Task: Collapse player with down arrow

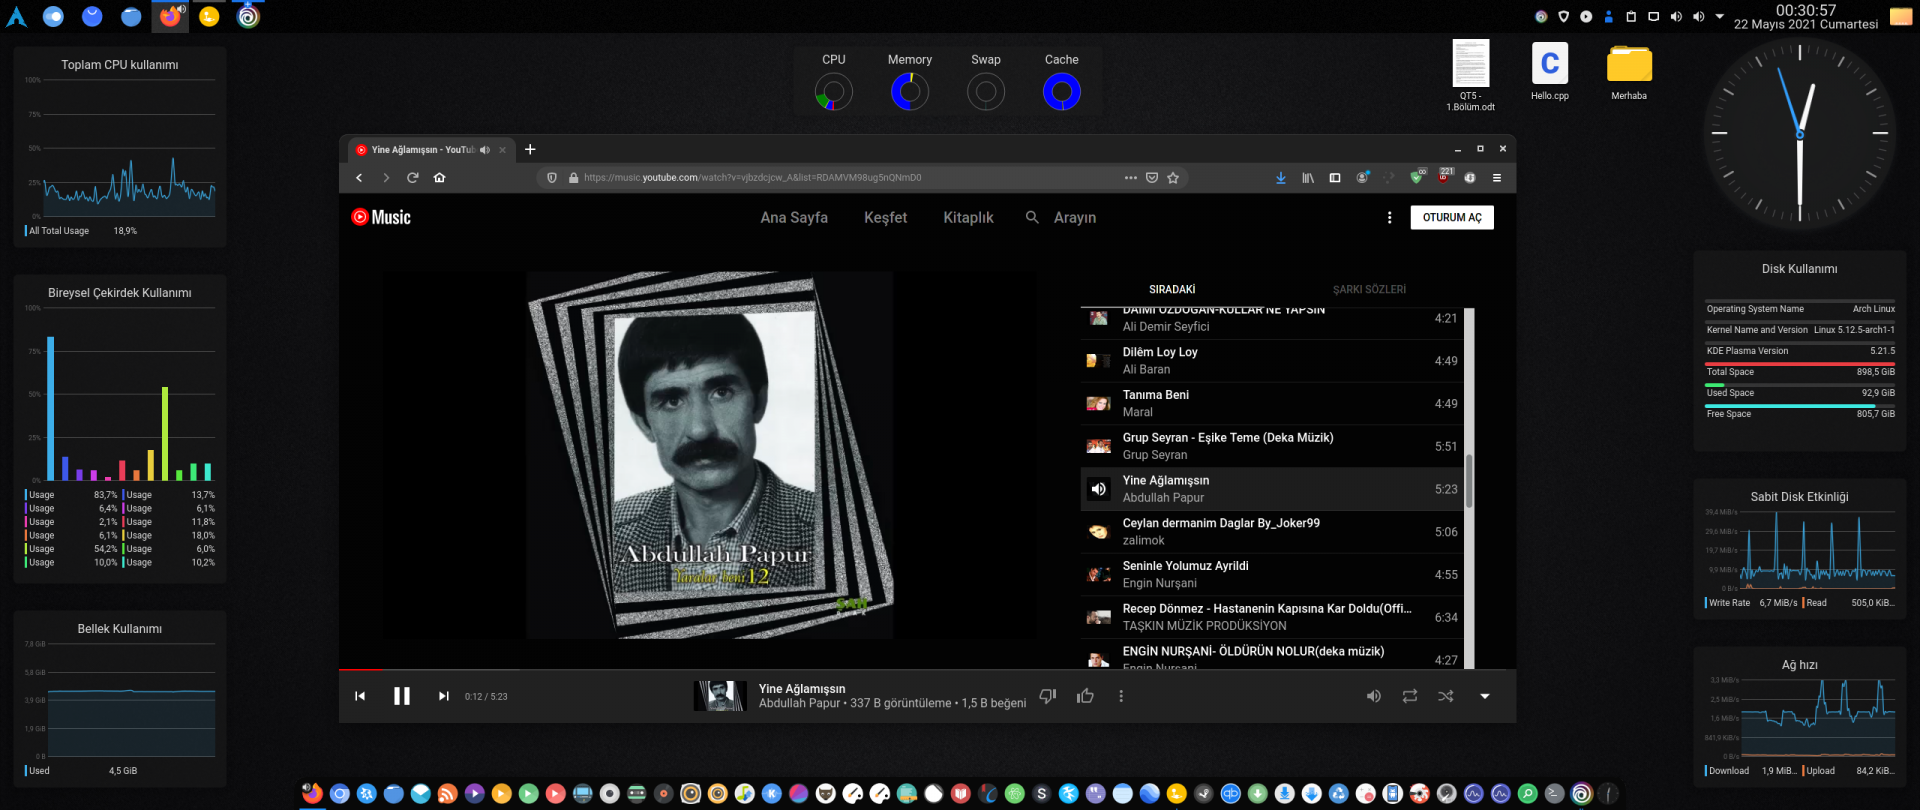Action: (x=1485, y=696)
